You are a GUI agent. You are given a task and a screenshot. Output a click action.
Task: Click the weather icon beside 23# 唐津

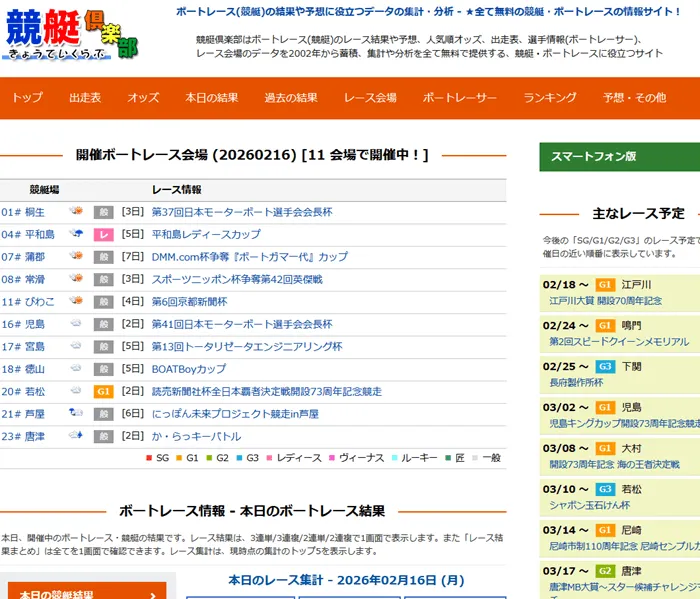coord(75,436)
